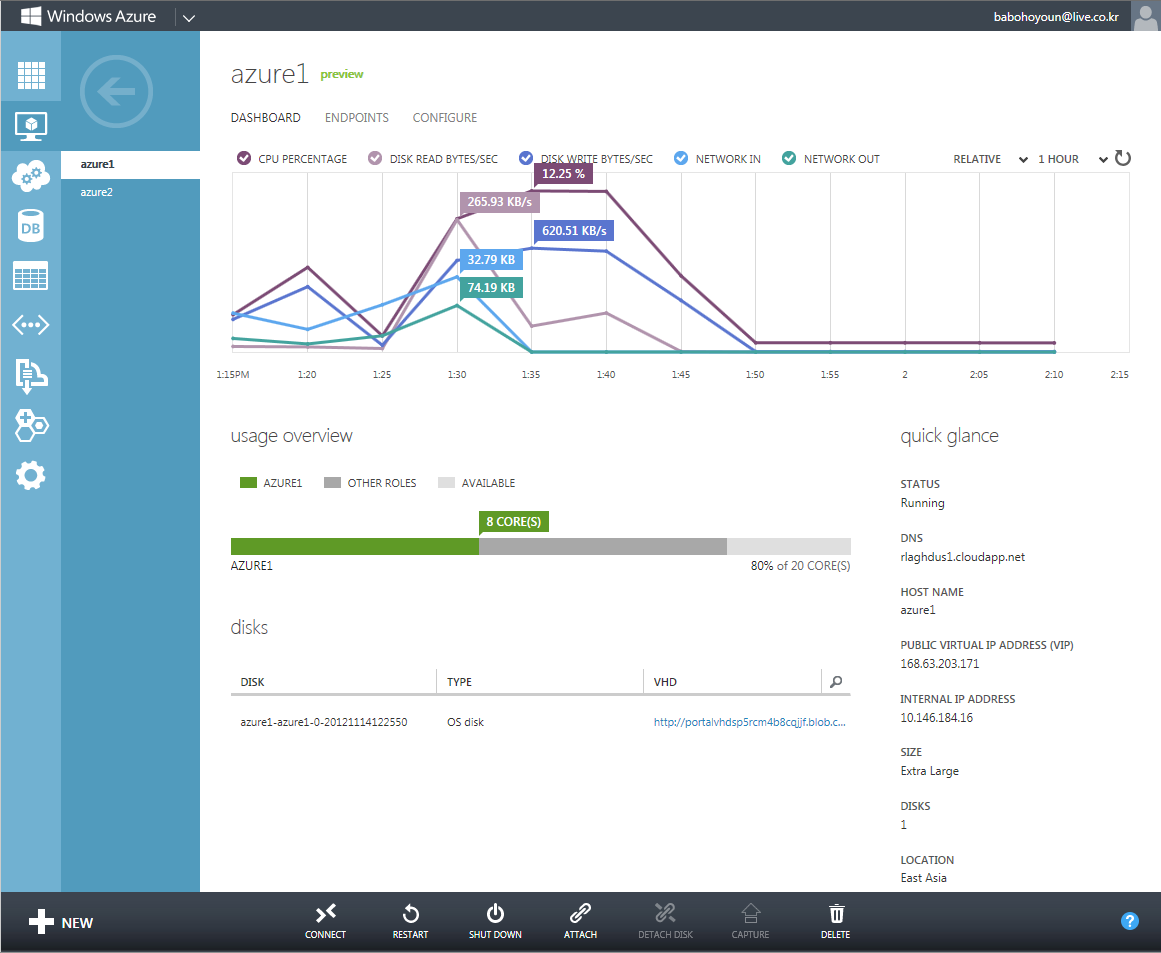Search the disks table with magnifier icon
1161x953 pixels.
click(x=836, y=681)
